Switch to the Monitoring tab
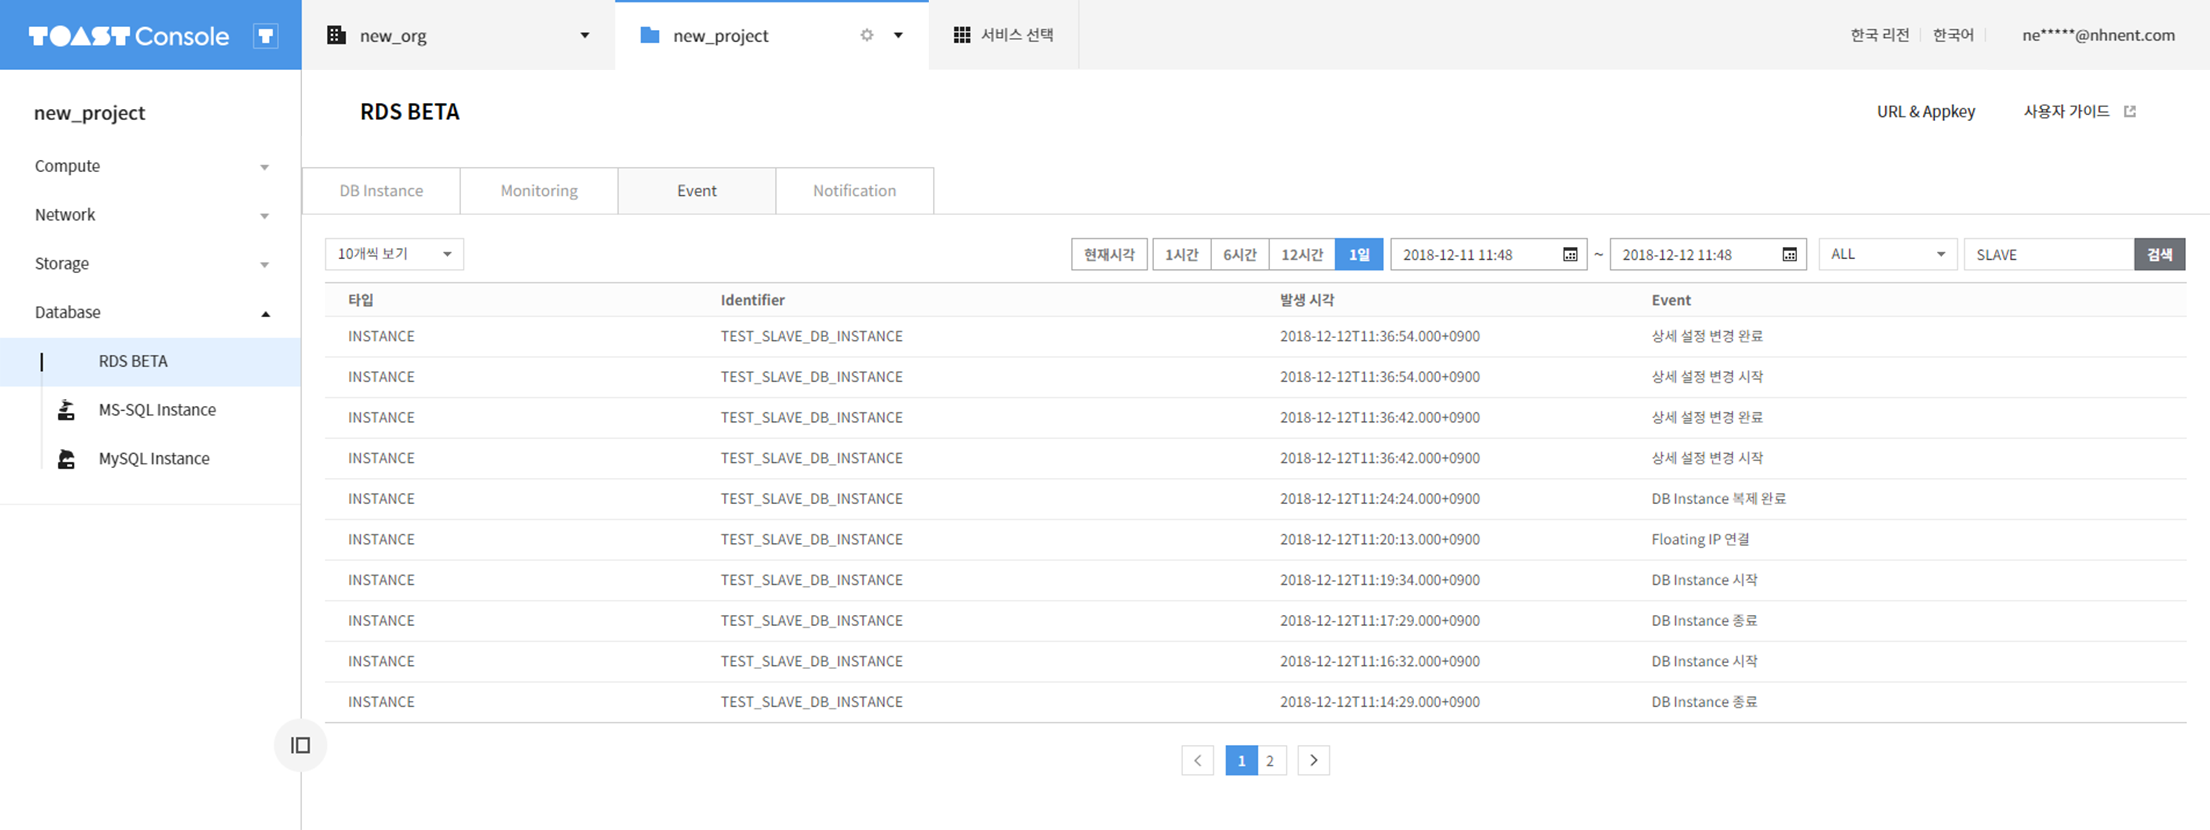The width and height of the screenshot is (2210, 830). click(539, 191)
